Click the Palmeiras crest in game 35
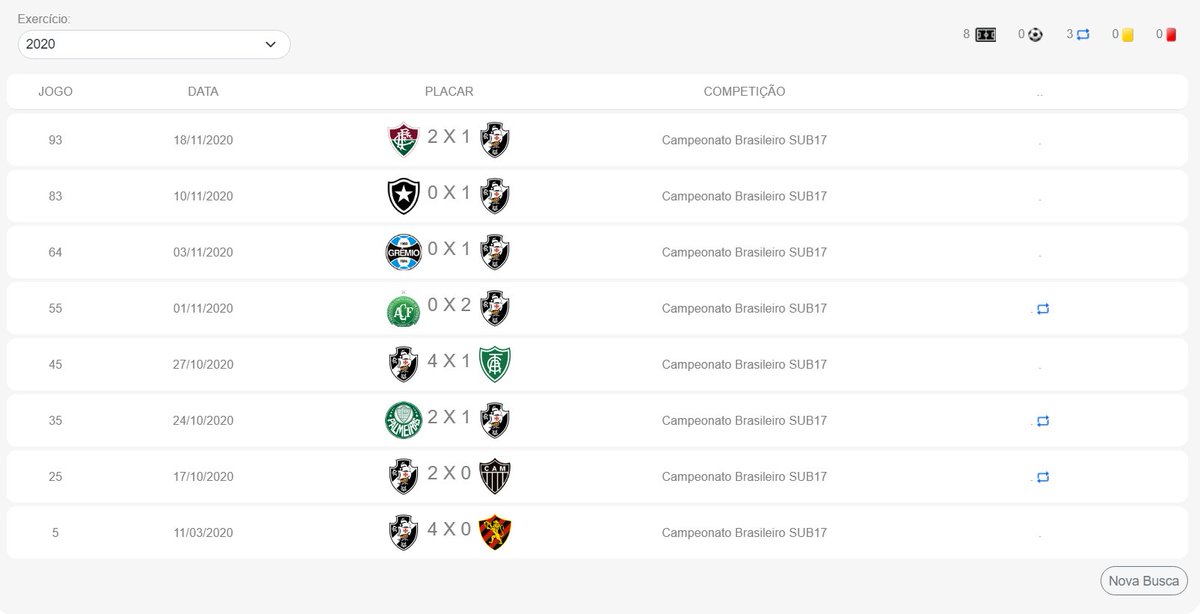 [x=404, y=420]
